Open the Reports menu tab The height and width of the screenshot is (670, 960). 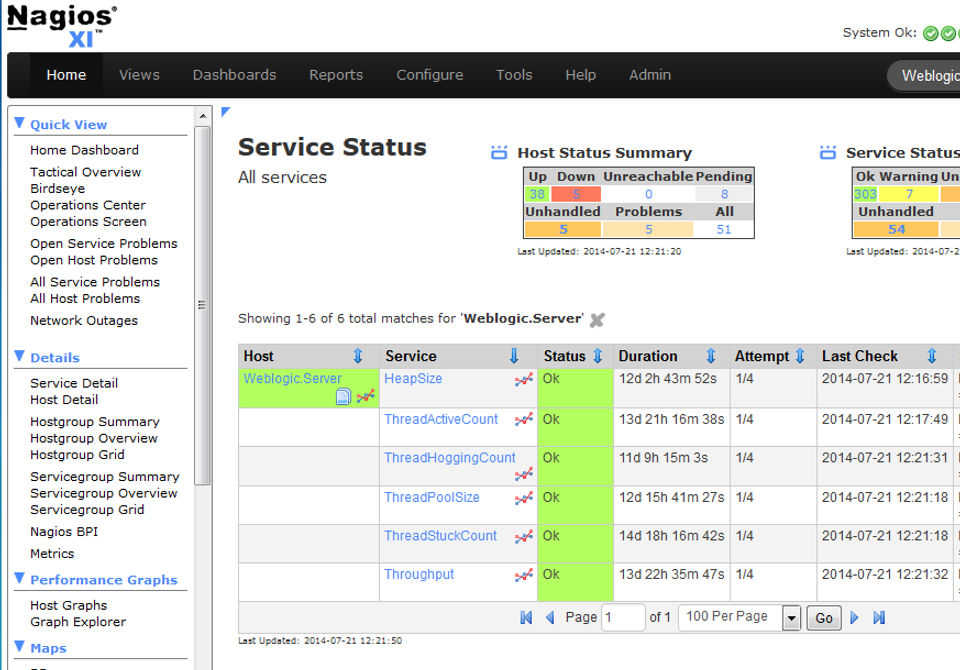(336, 75)
